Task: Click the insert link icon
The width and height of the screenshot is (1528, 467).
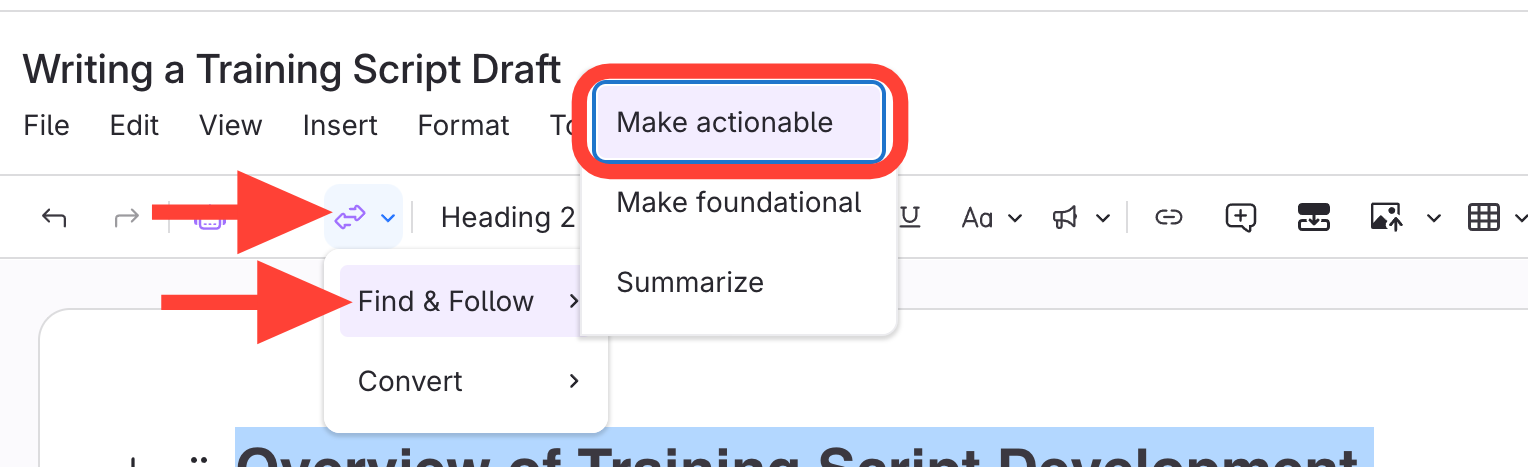Action: pyautogui.click(x=1168, y=217)
